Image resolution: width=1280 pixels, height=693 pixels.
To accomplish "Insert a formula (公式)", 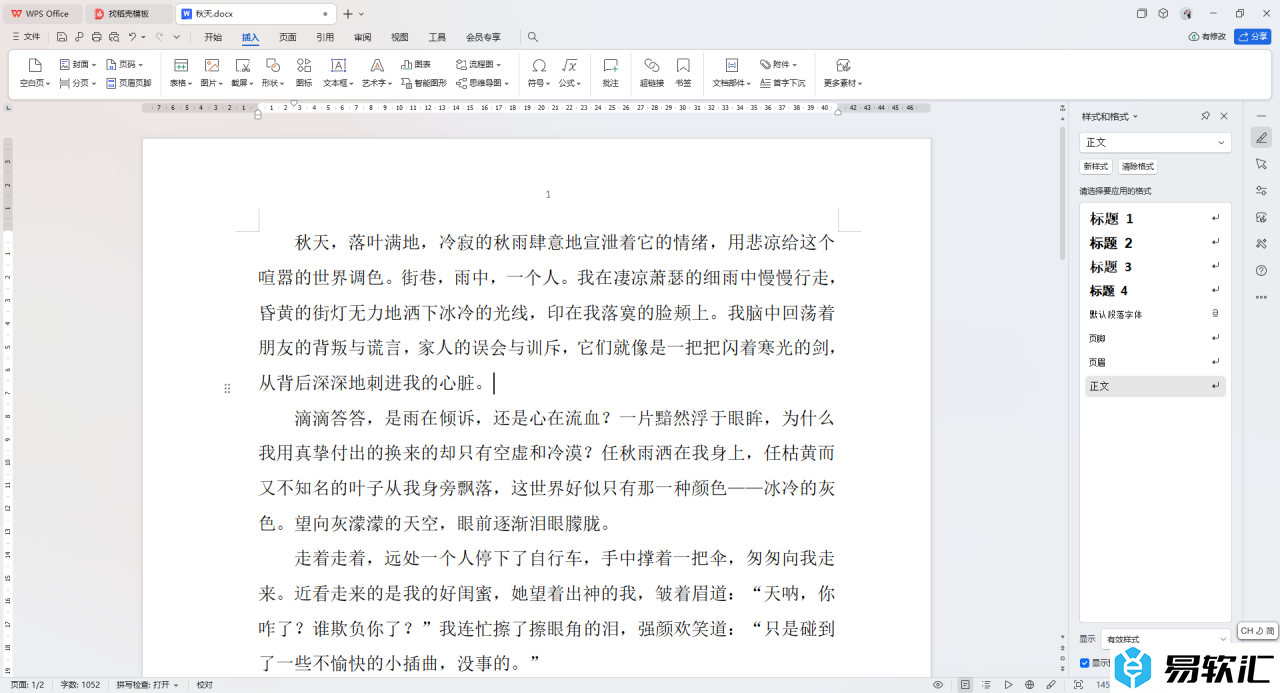I will pyautogui.click(x=570, y=73).
